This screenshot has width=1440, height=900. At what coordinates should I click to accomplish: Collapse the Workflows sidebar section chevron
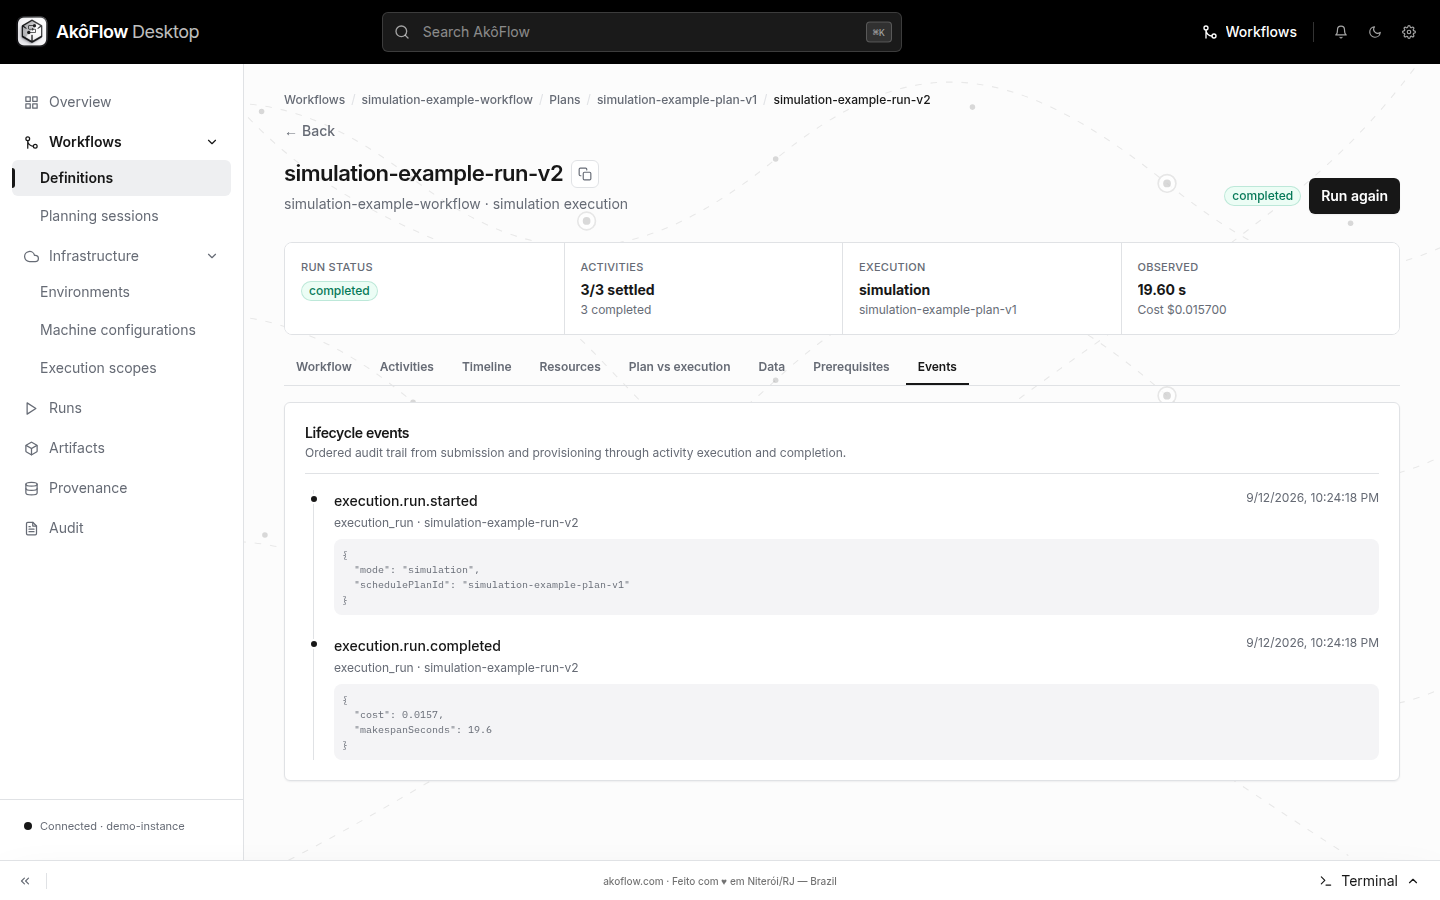[x=212, y=142]
